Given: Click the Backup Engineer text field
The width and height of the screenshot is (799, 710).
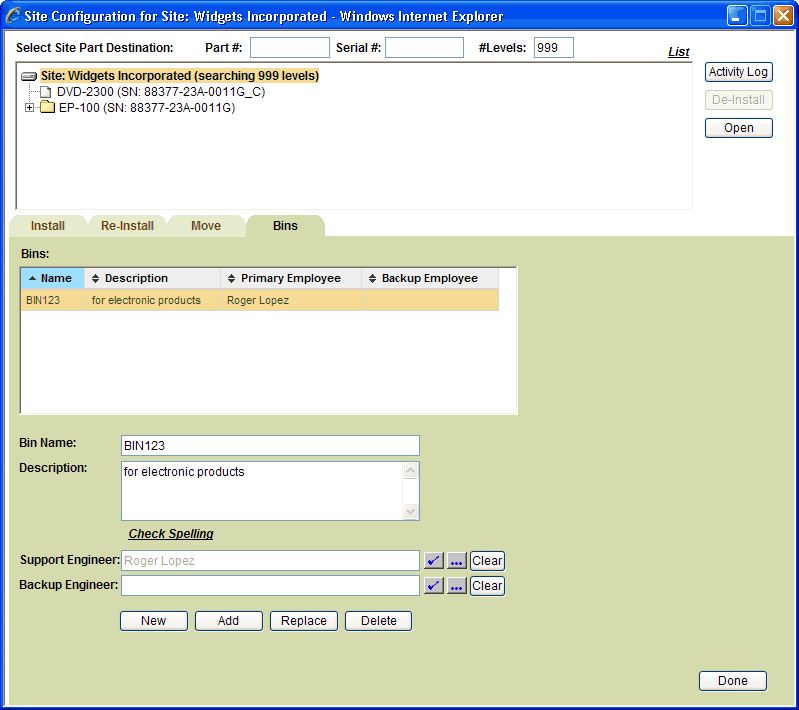Looking at the screenshot, I should [x=270, y=586].
